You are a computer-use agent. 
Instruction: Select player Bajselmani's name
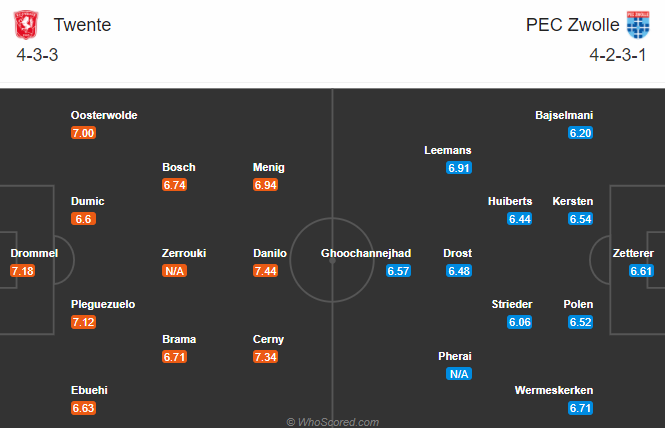click(x=564, y=115)
